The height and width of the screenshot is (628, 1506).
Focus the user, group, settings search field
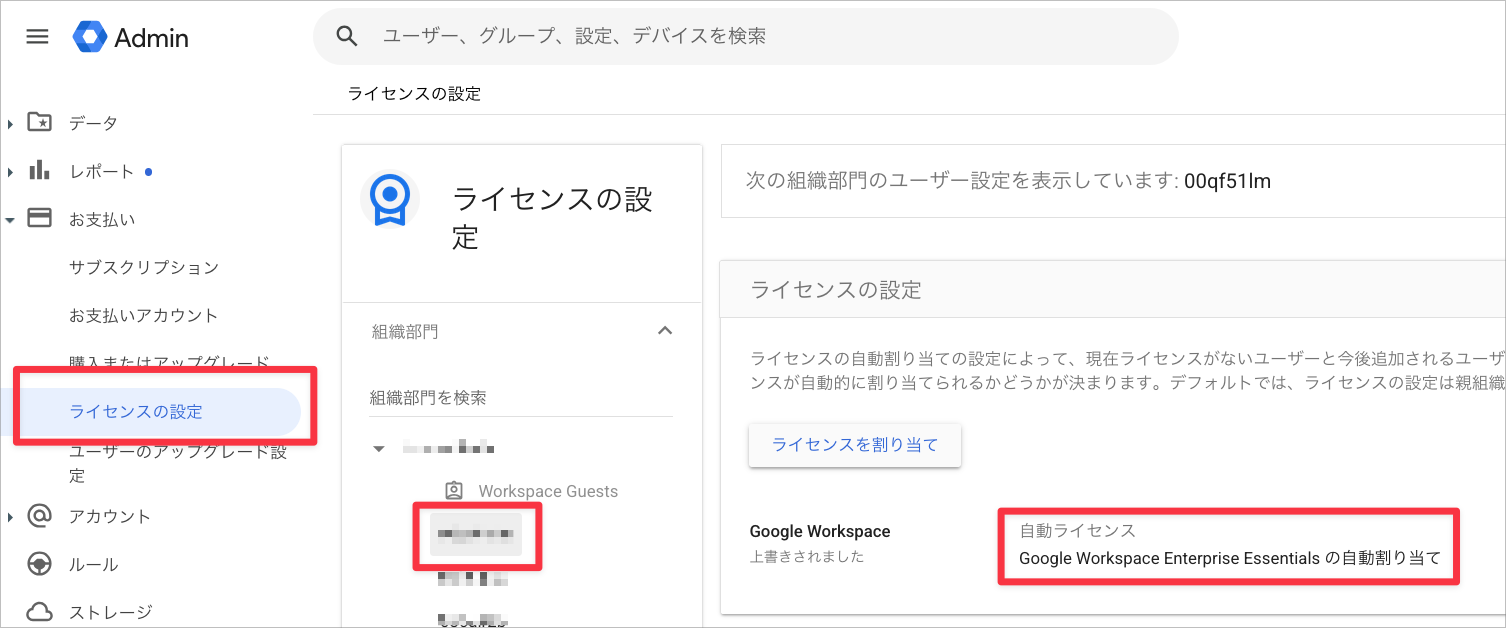click(746, 37)
